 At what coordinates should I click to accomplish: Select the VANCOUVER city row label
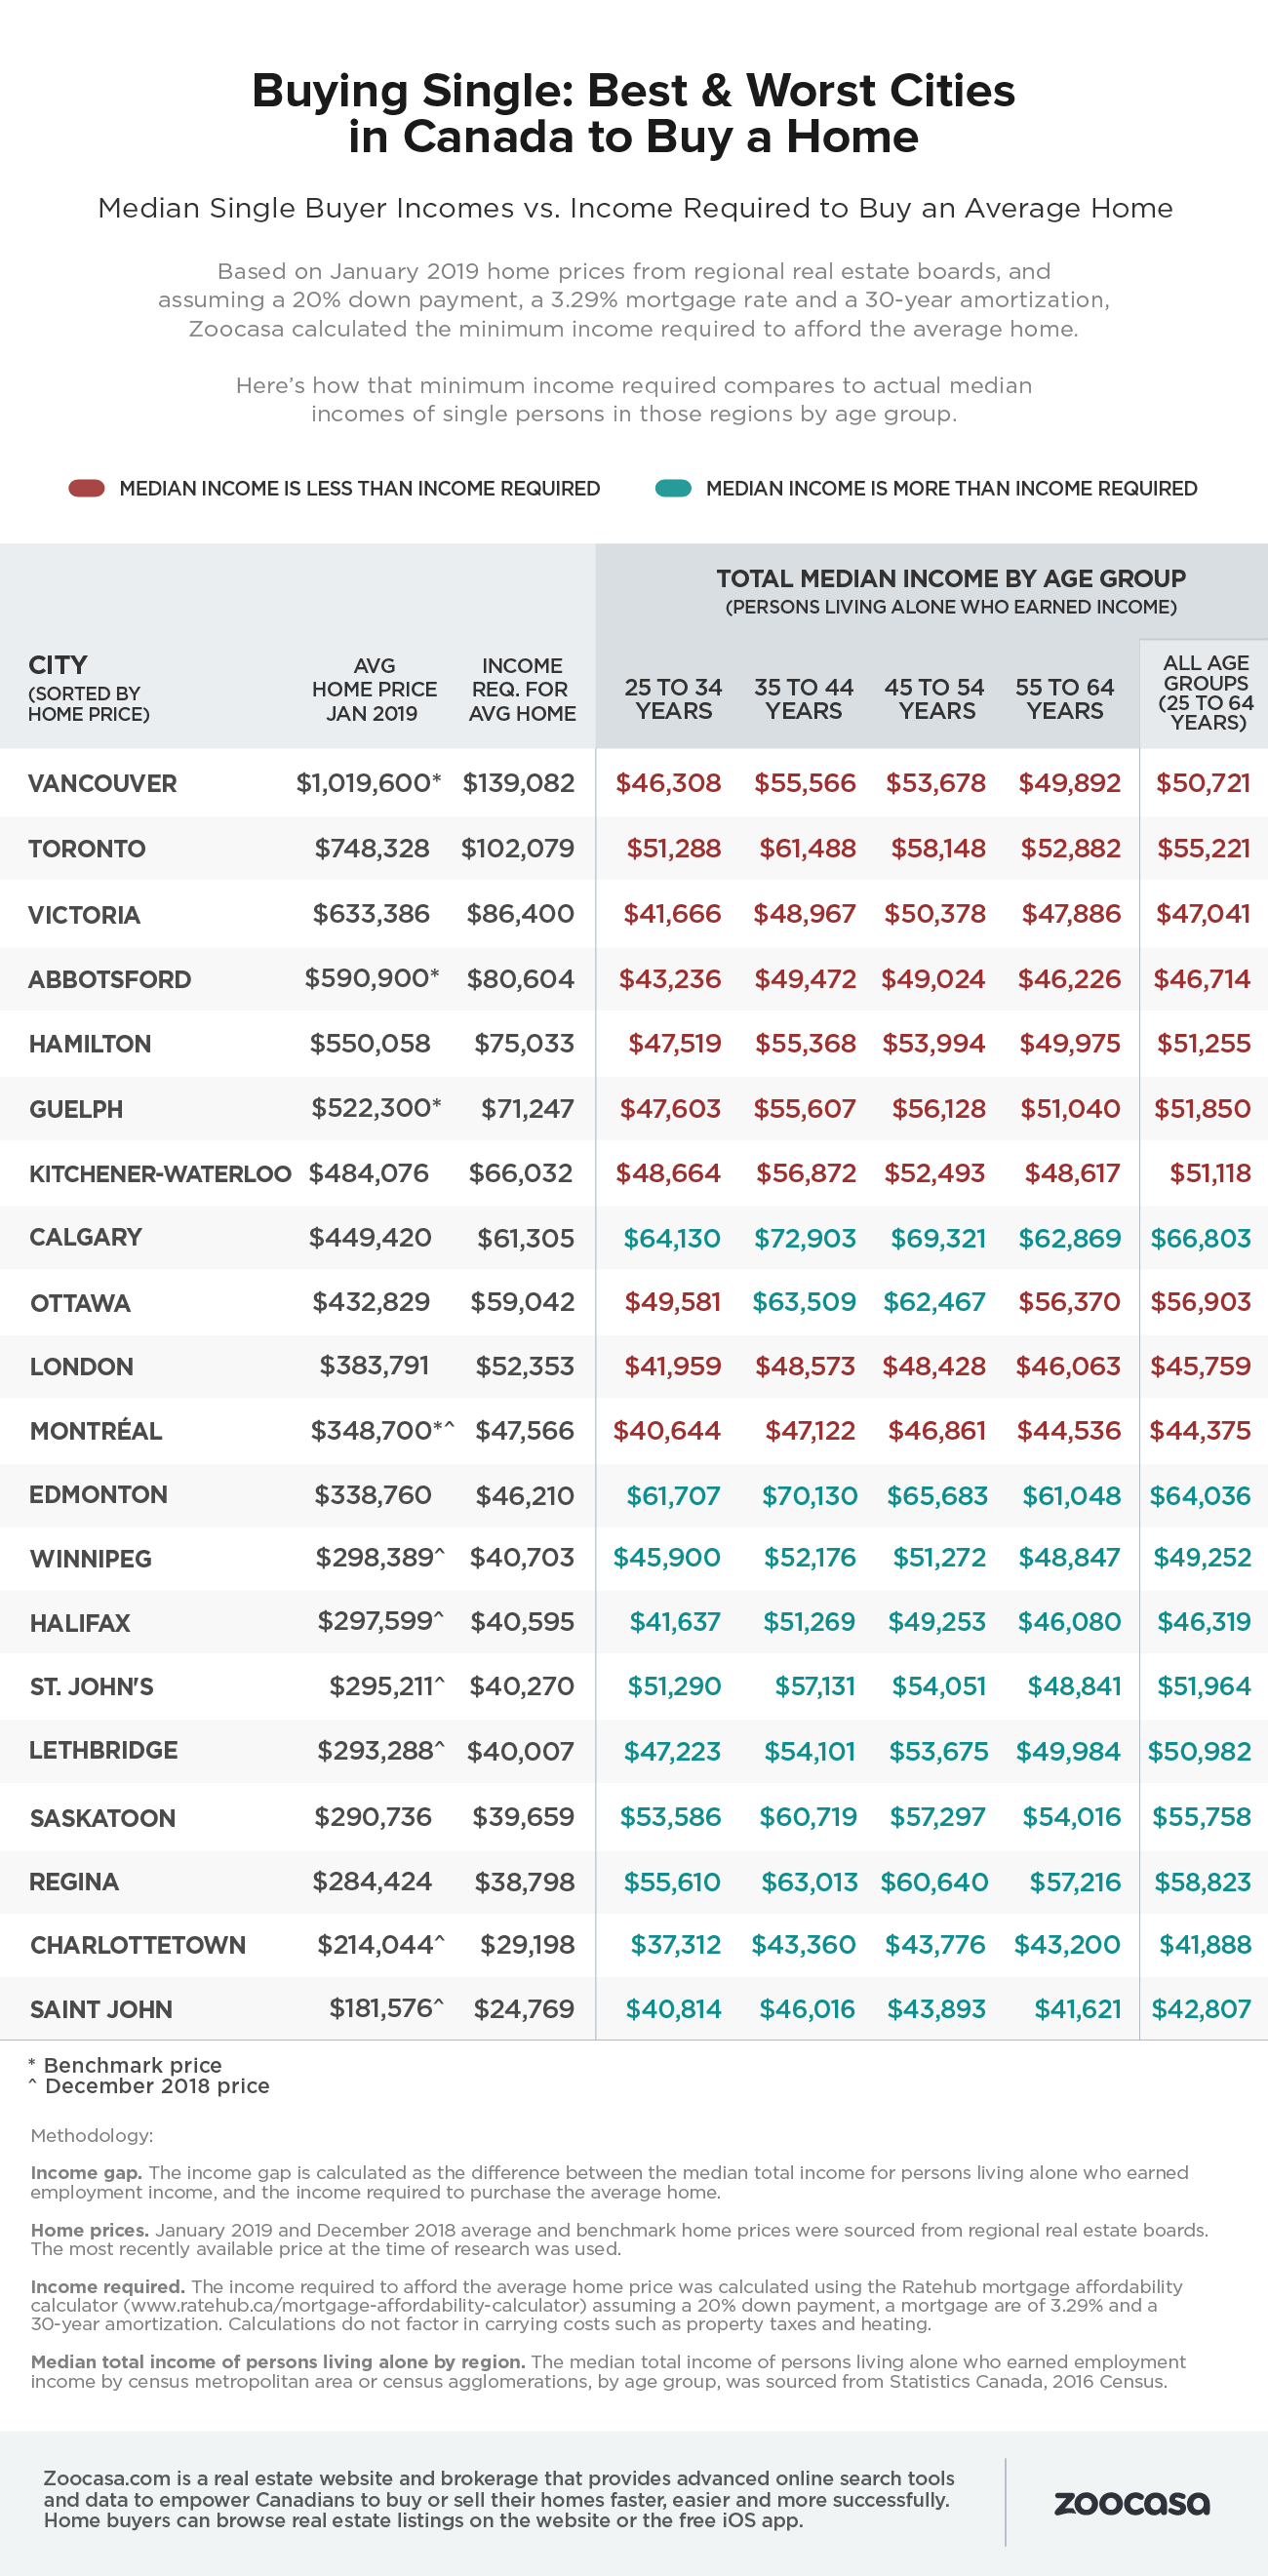(102, 784)
